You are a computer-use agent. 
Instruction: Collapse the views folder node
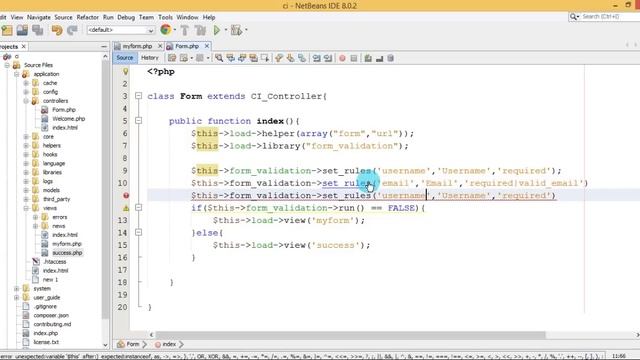tap(26, 208)
